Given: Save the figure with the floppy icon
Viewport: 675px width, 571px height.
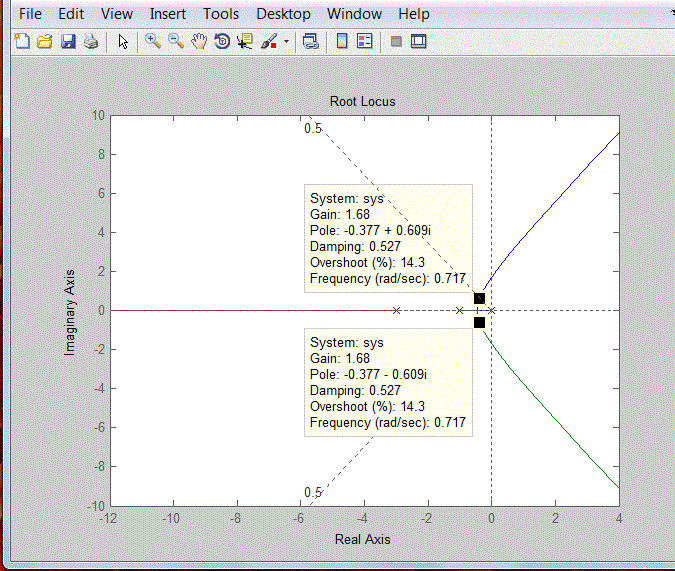Looking at the screenshot, I should coord(68,41).
